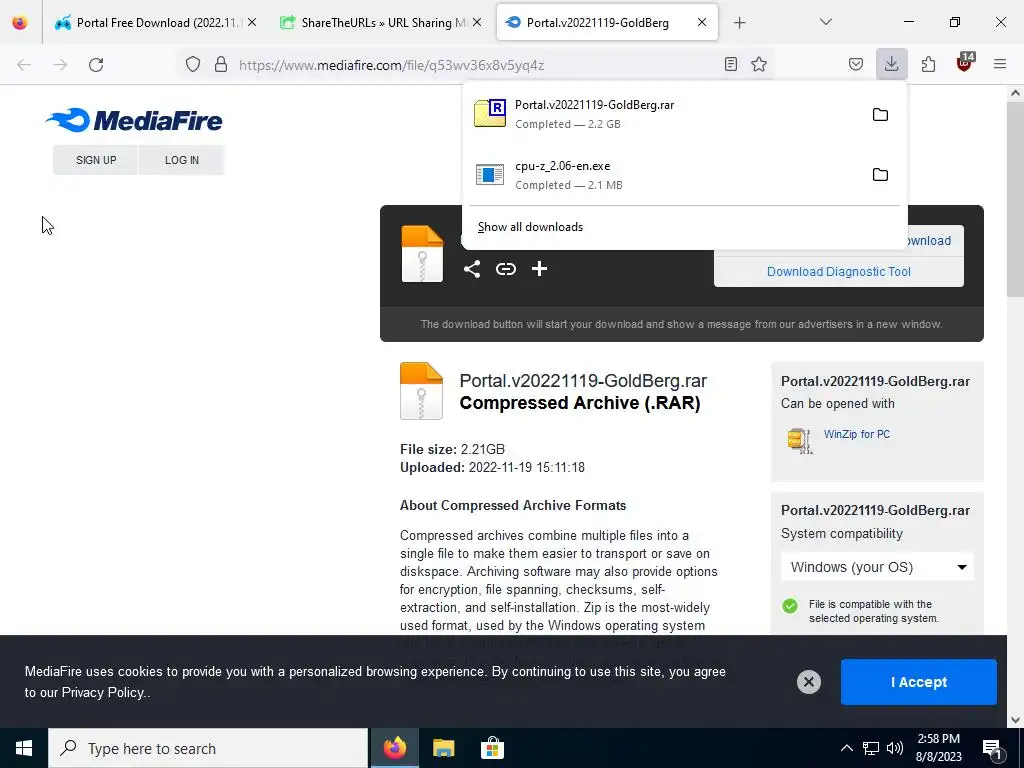Open the Extensions puzzle icon
Viewport: 1024px width, 768px height.
tap(928, 64)
